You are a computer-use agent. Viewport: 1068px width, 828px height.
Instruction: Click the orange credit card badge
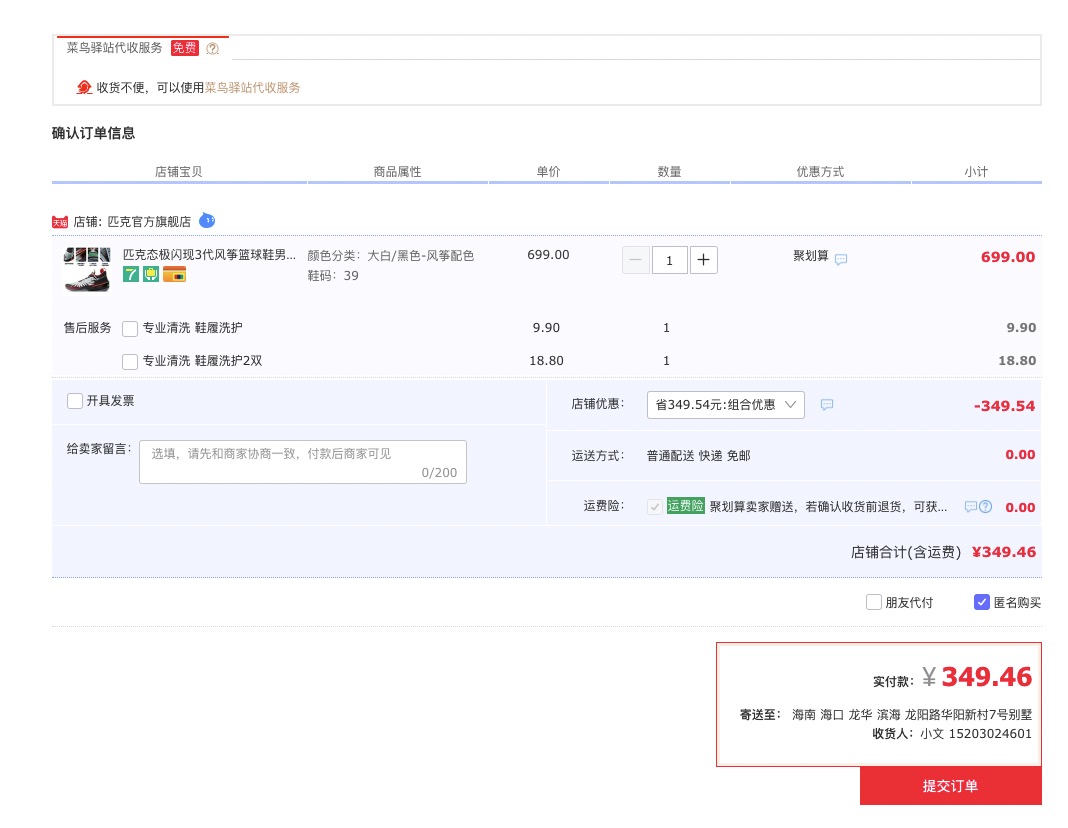(x=174, y=274)
